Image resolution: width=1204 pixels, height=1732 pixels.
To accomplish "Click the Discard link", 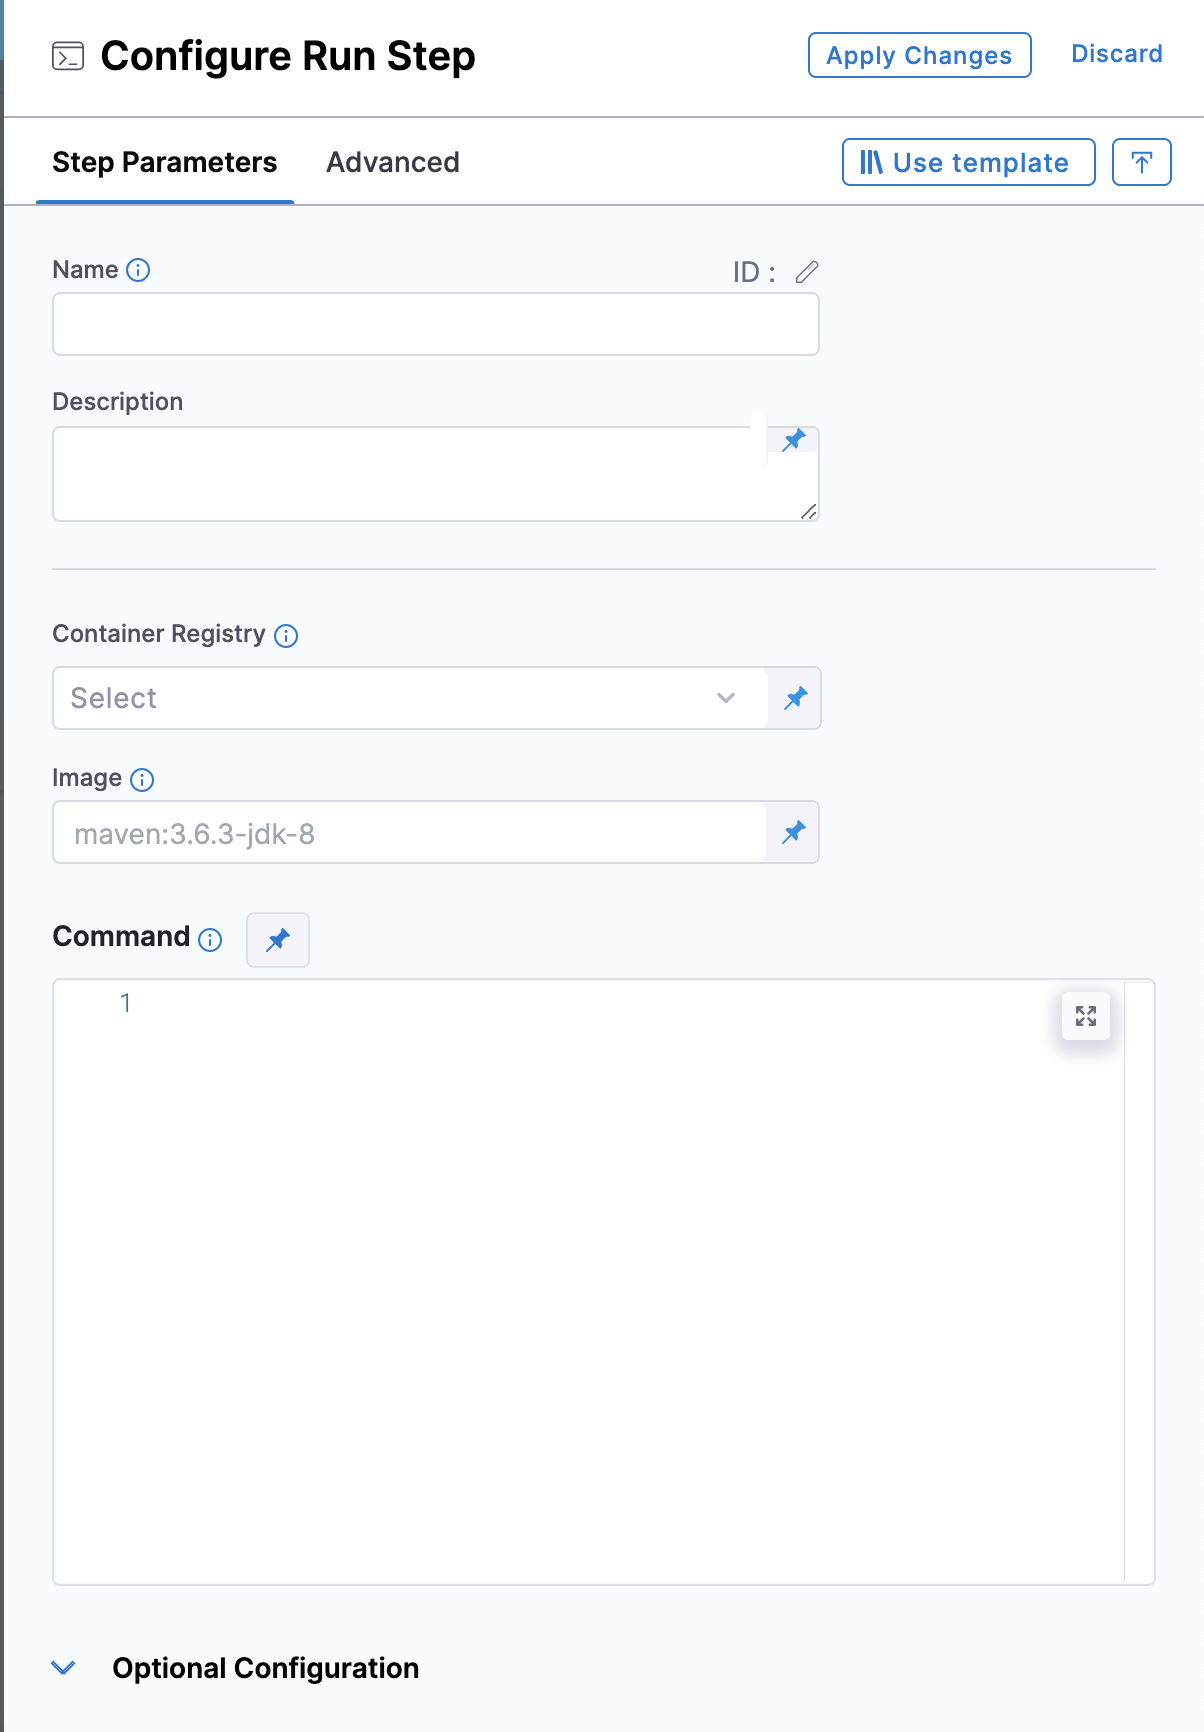I will [1116, 54].
